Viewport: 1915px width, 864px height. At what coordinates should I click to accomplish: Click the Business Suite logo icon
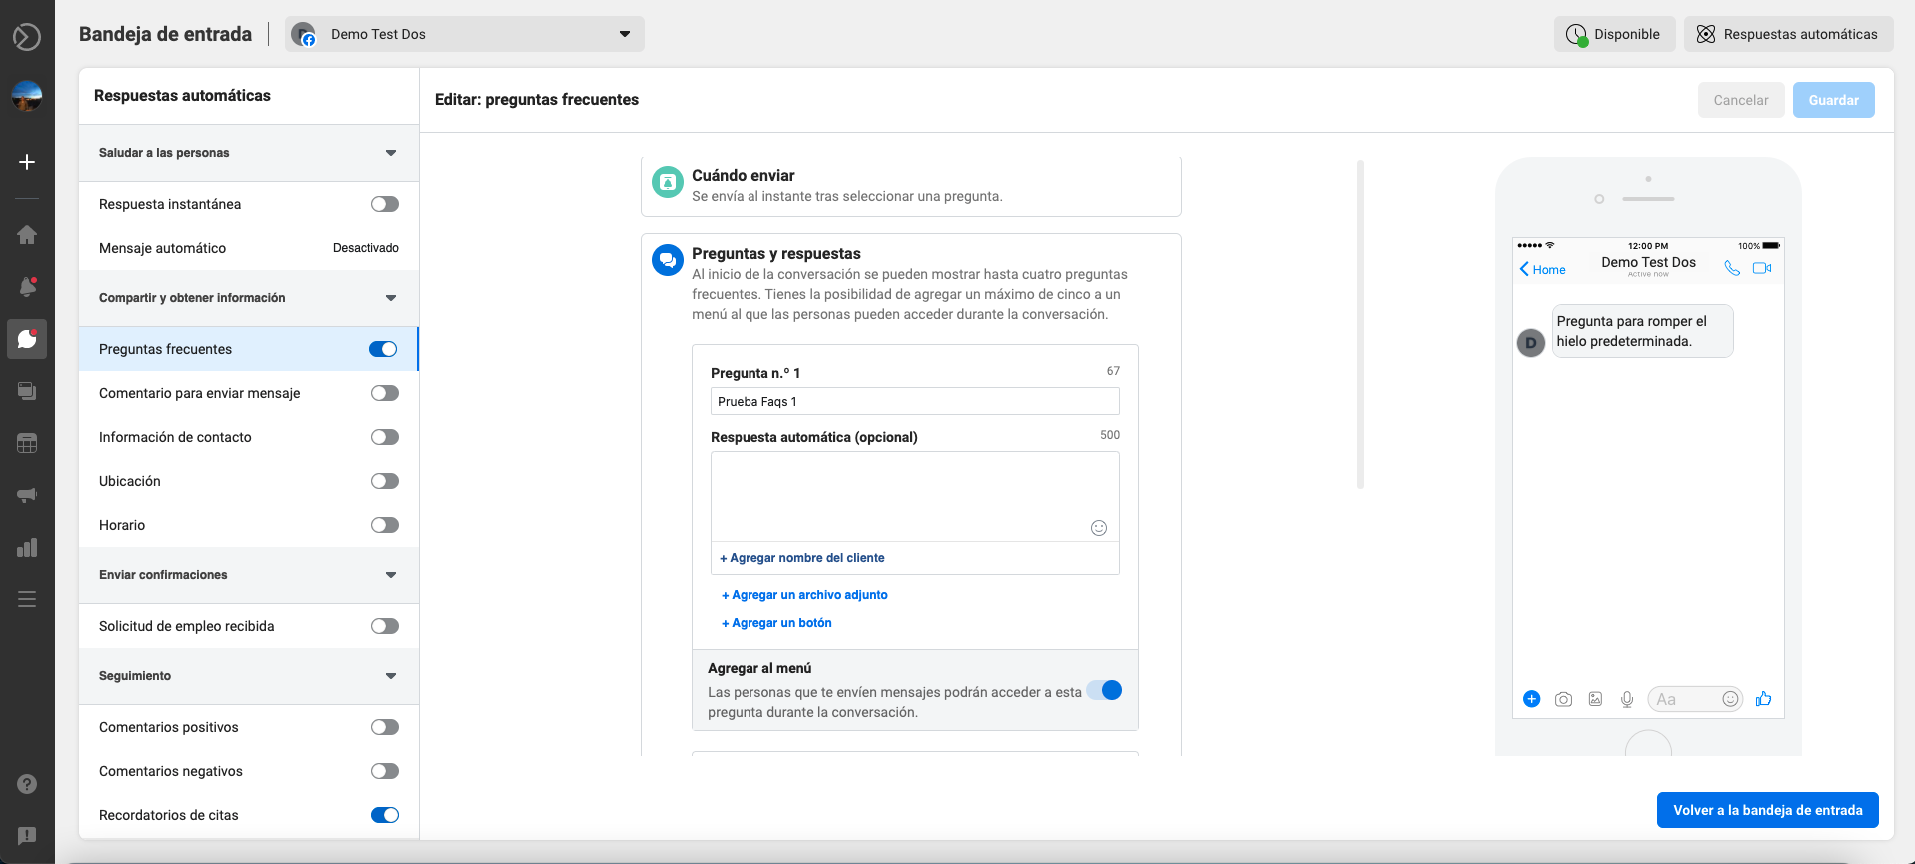point(27,37)
